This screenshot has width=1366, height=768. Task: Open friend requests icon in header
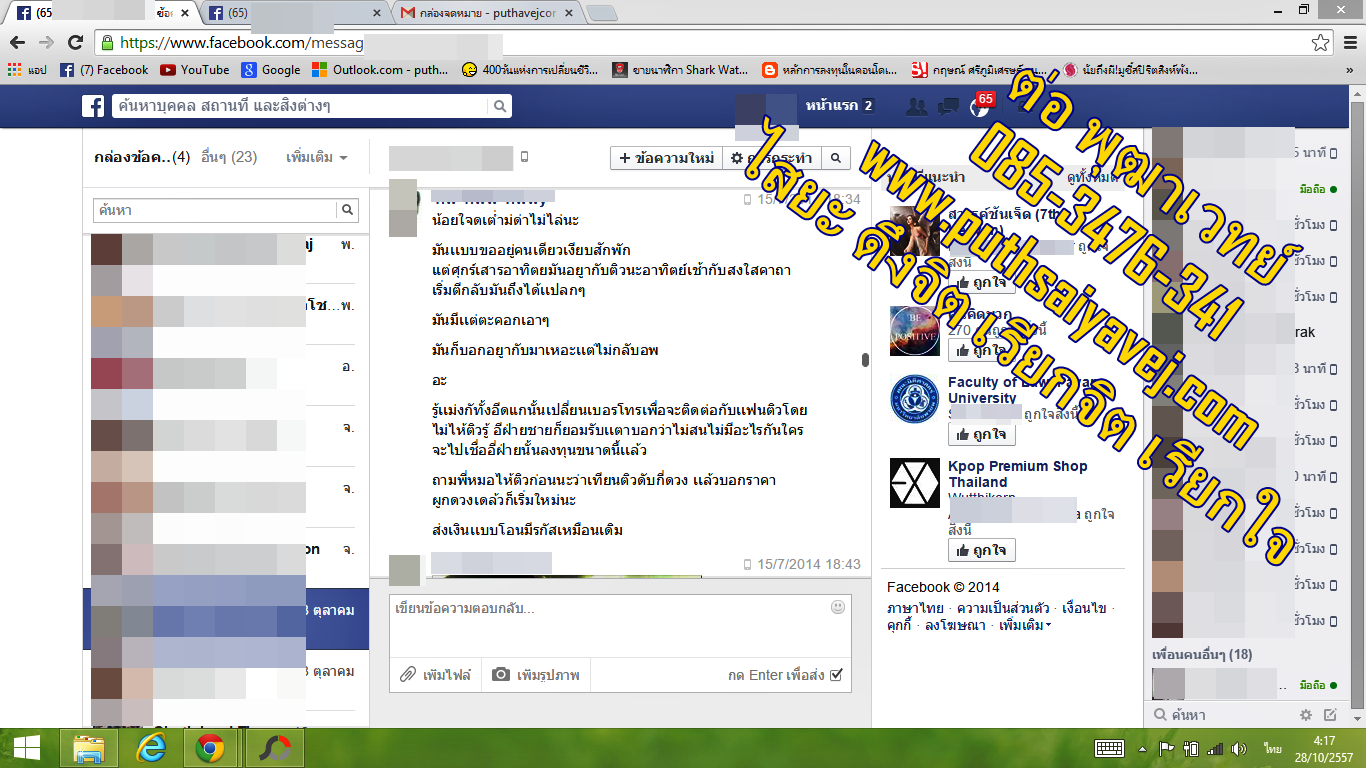(x=915, y=106)
